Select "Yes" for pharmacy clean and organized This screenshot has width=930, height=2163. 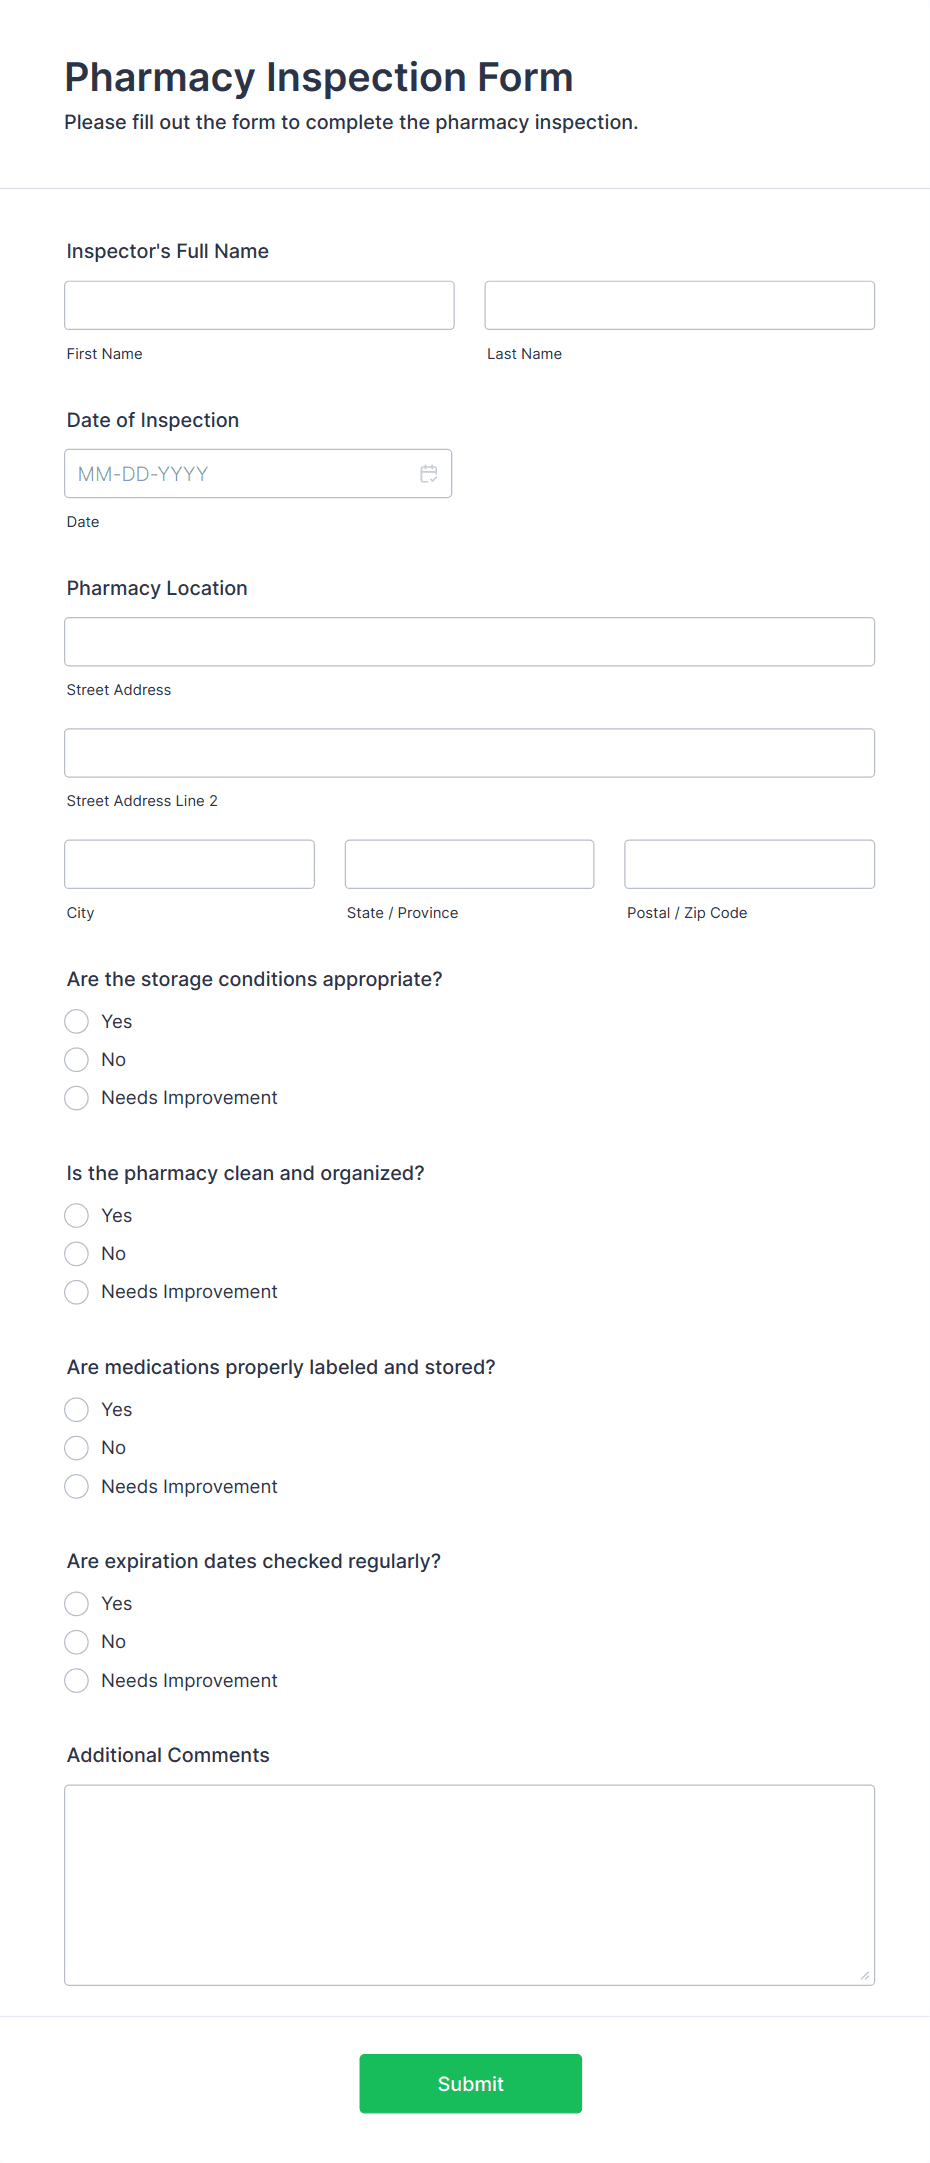point(76,1215)
